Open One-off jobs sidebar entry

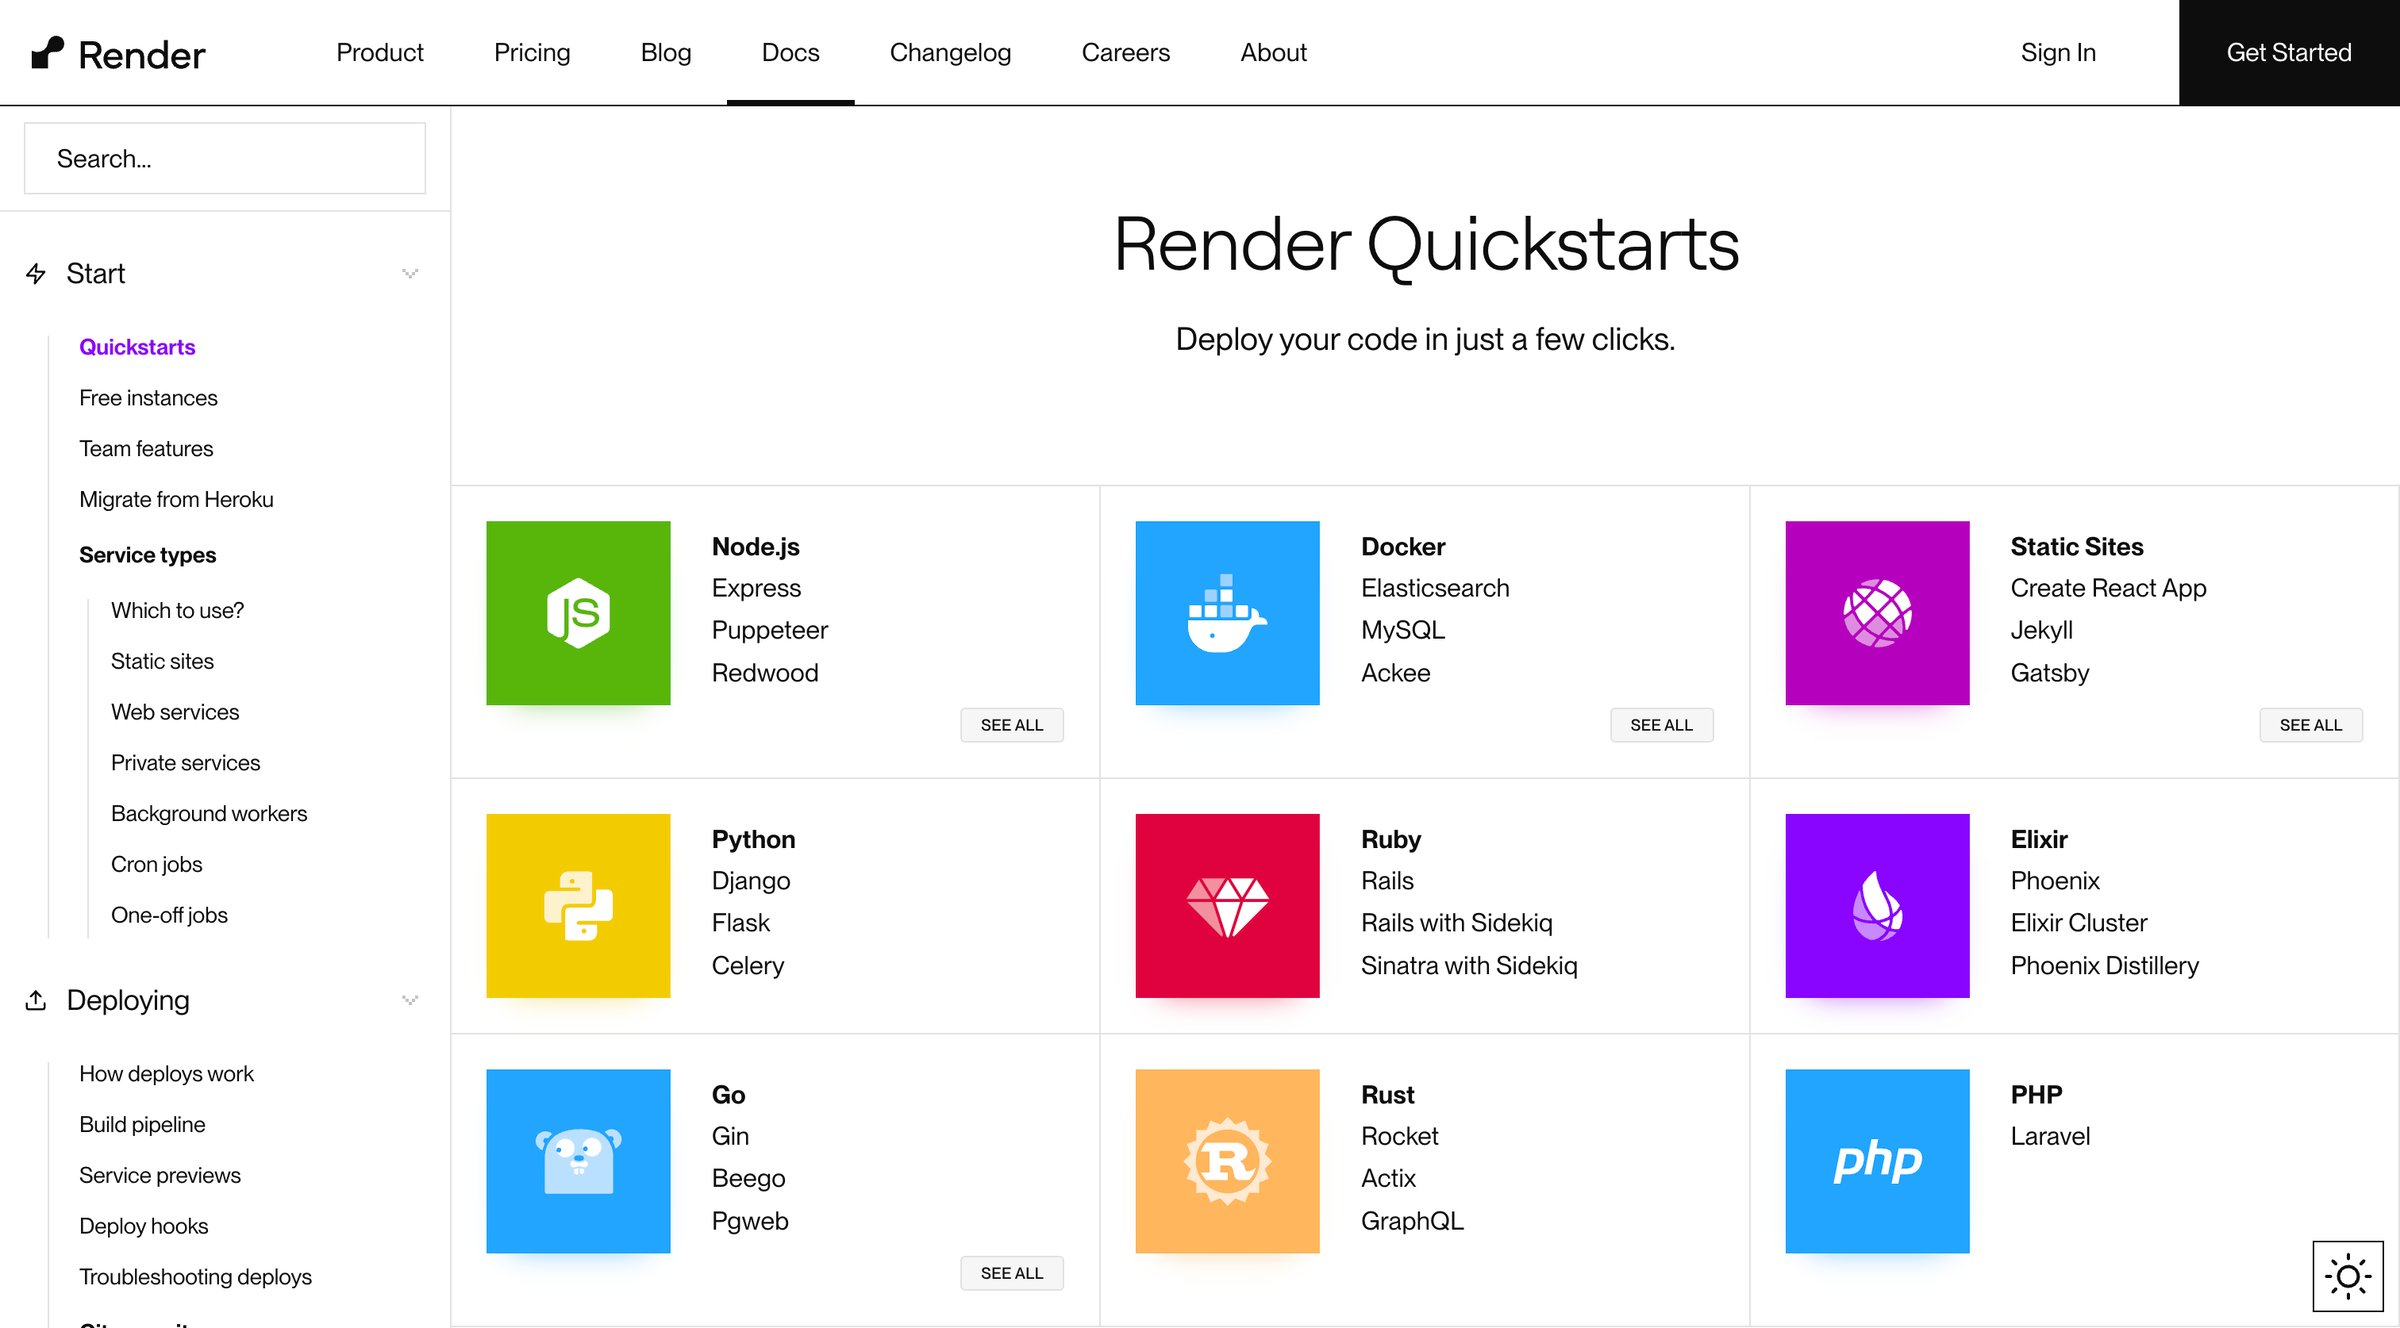point(169,915)
